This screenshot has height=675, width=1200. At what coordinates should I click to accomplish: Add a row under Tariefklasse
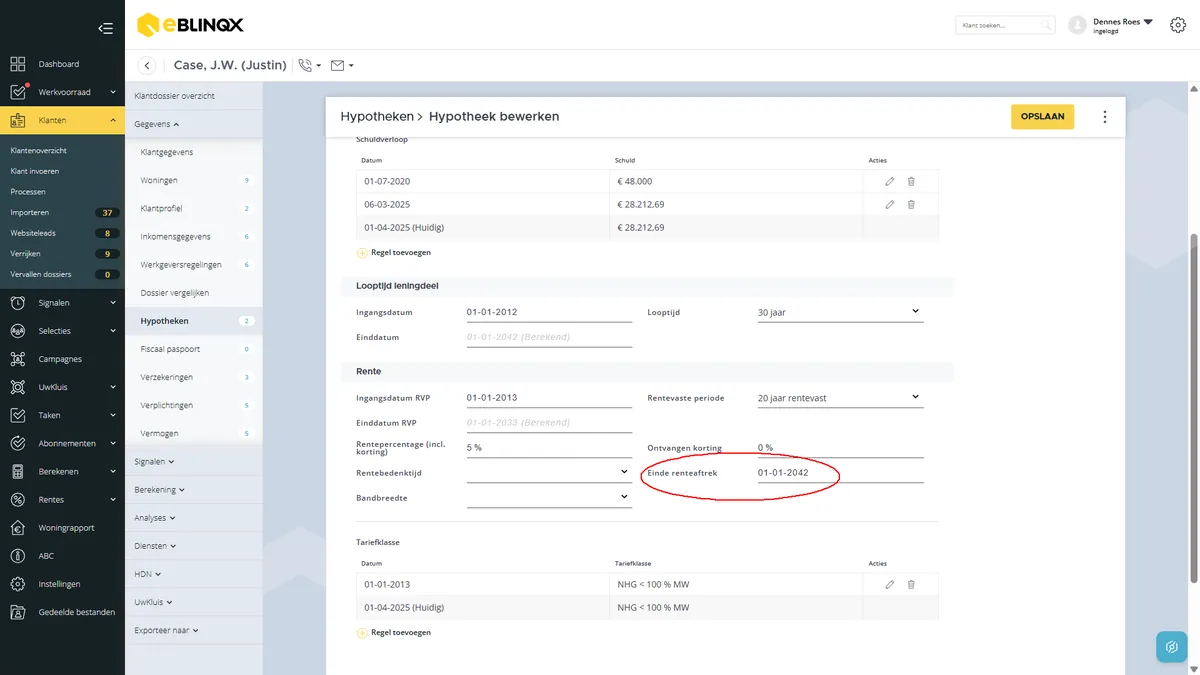394,633
